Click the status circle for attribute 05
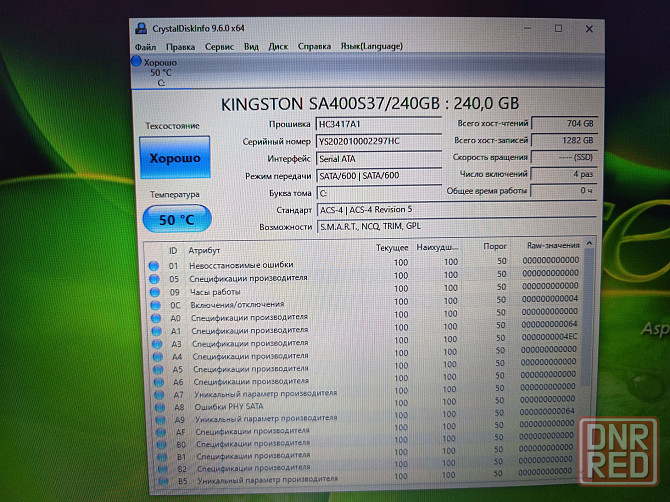670x502 pixels. point(154,279)
